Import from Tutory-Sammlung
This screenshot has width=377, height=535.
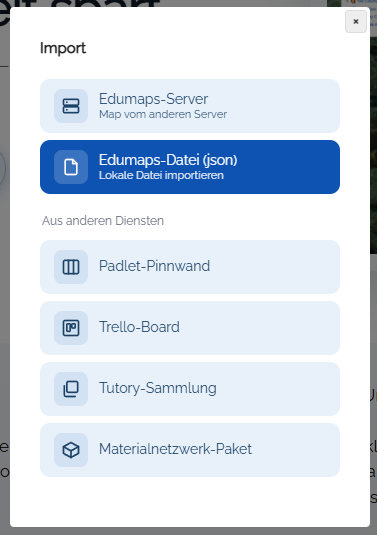[x=190, y=389]
